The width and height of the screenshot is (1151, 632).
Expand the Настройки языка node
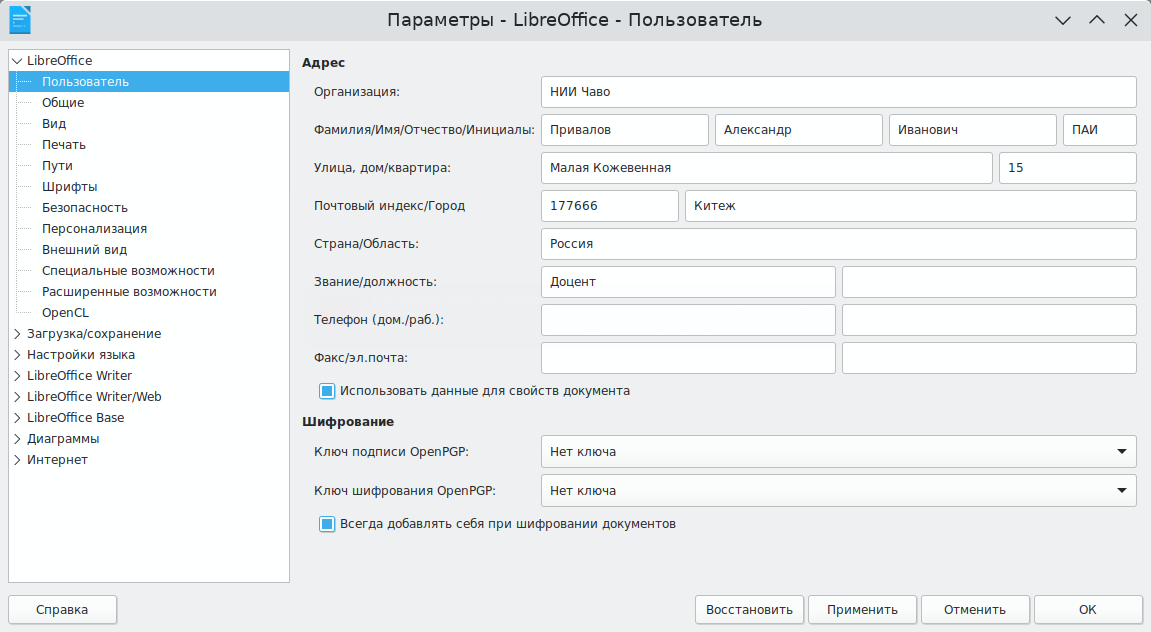pos(17,355)
